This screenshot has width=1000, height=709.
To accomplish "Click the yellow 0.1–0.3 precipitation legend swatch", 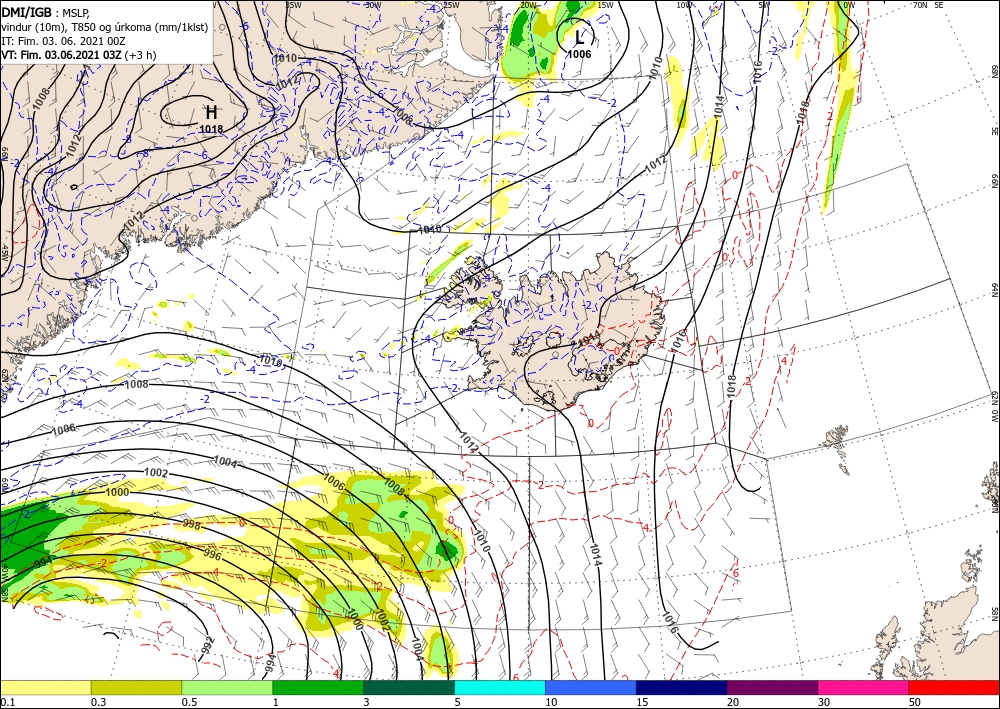I will click(x=46, y=687).
